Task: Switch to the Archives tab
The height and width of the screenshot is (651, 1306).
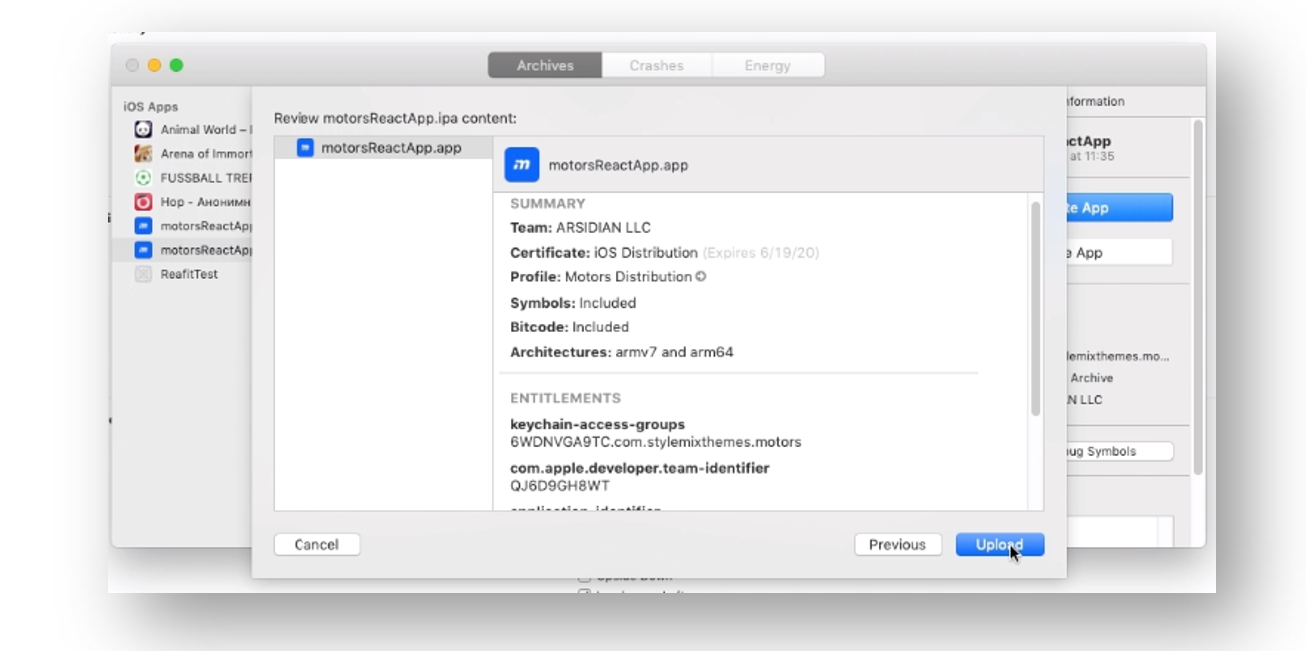Action: 545,66
